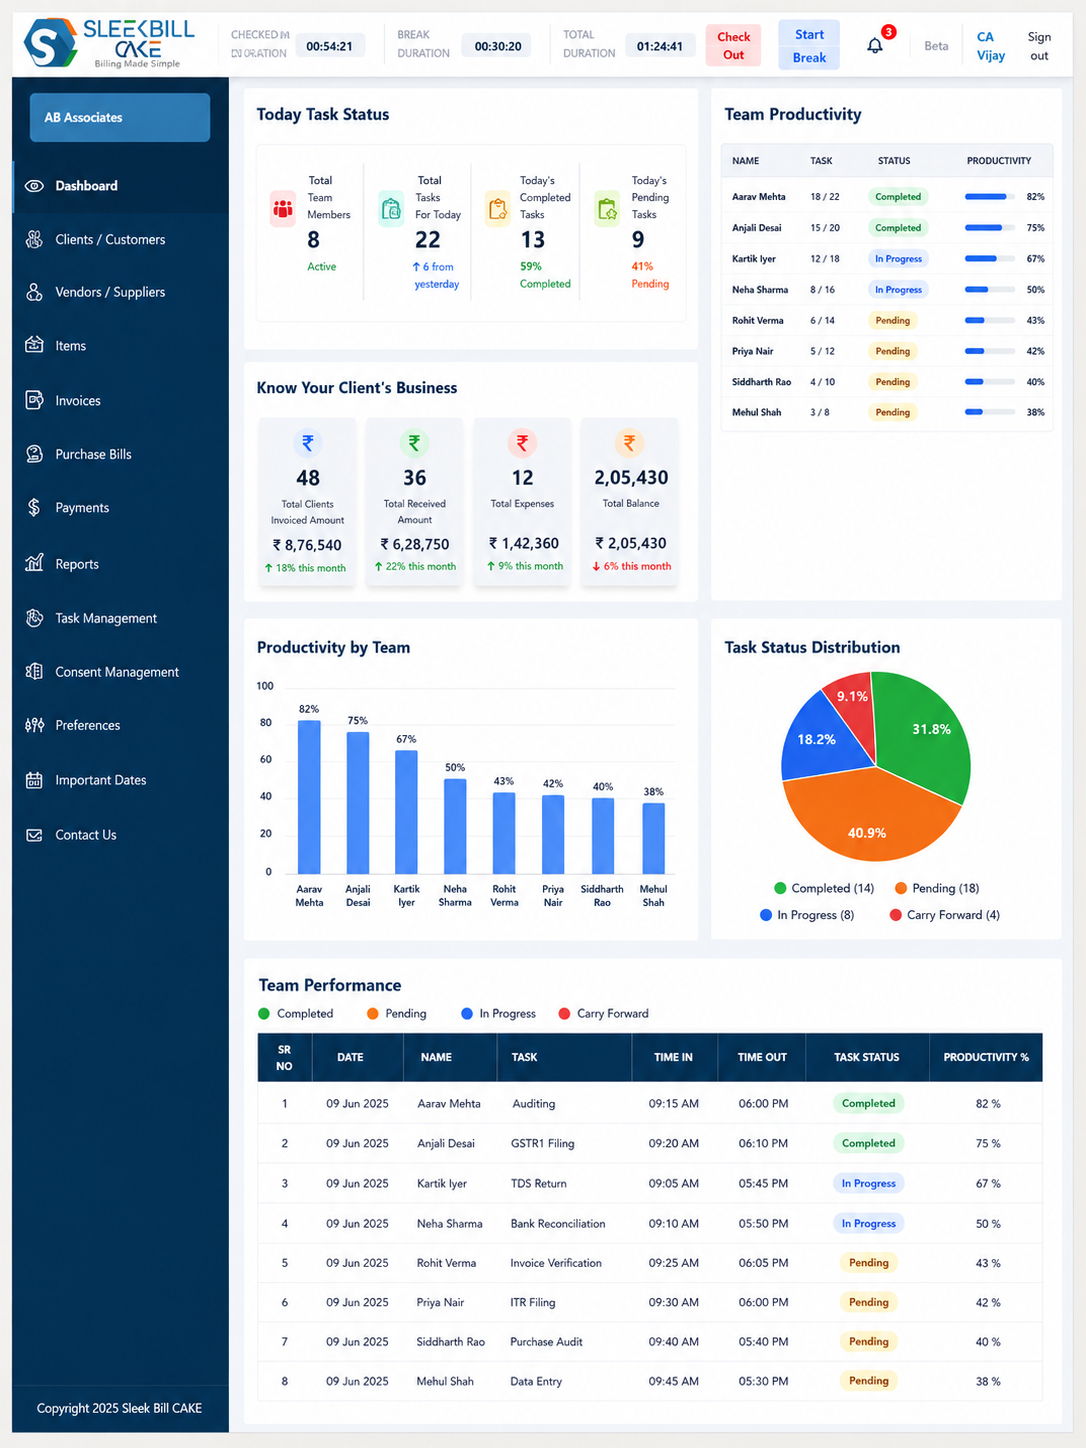Open the Dashboard menu item
Image resolution: width=1086 pixels, height=1448 pixels.
tap(120, 186)
